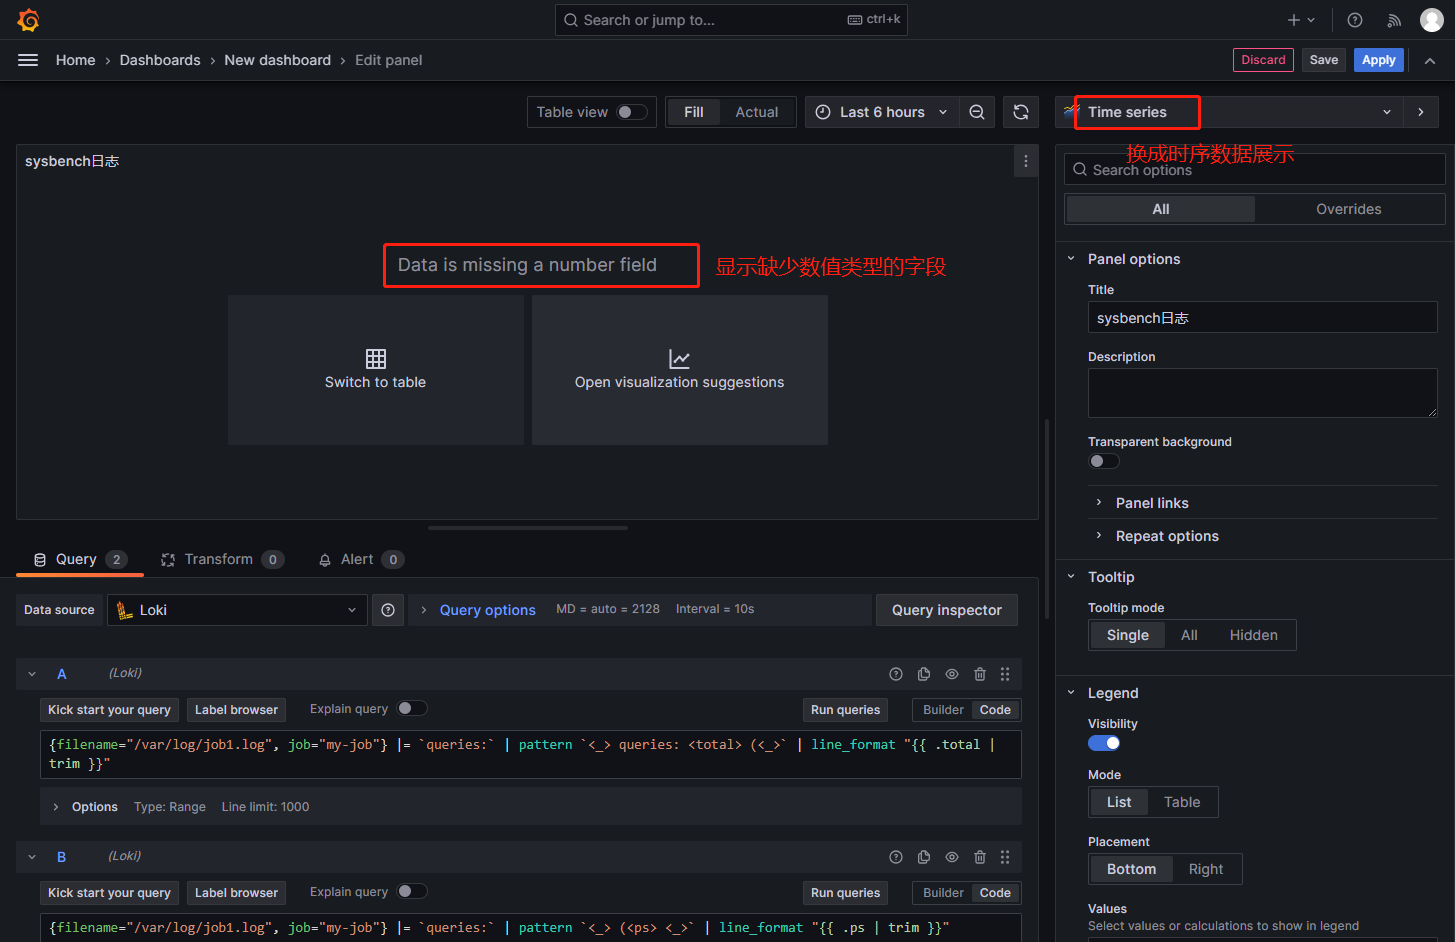Open the sysbench panel three-dot menu
The width and height of the screenshot is (1455, 942).
click(1026, 161)
